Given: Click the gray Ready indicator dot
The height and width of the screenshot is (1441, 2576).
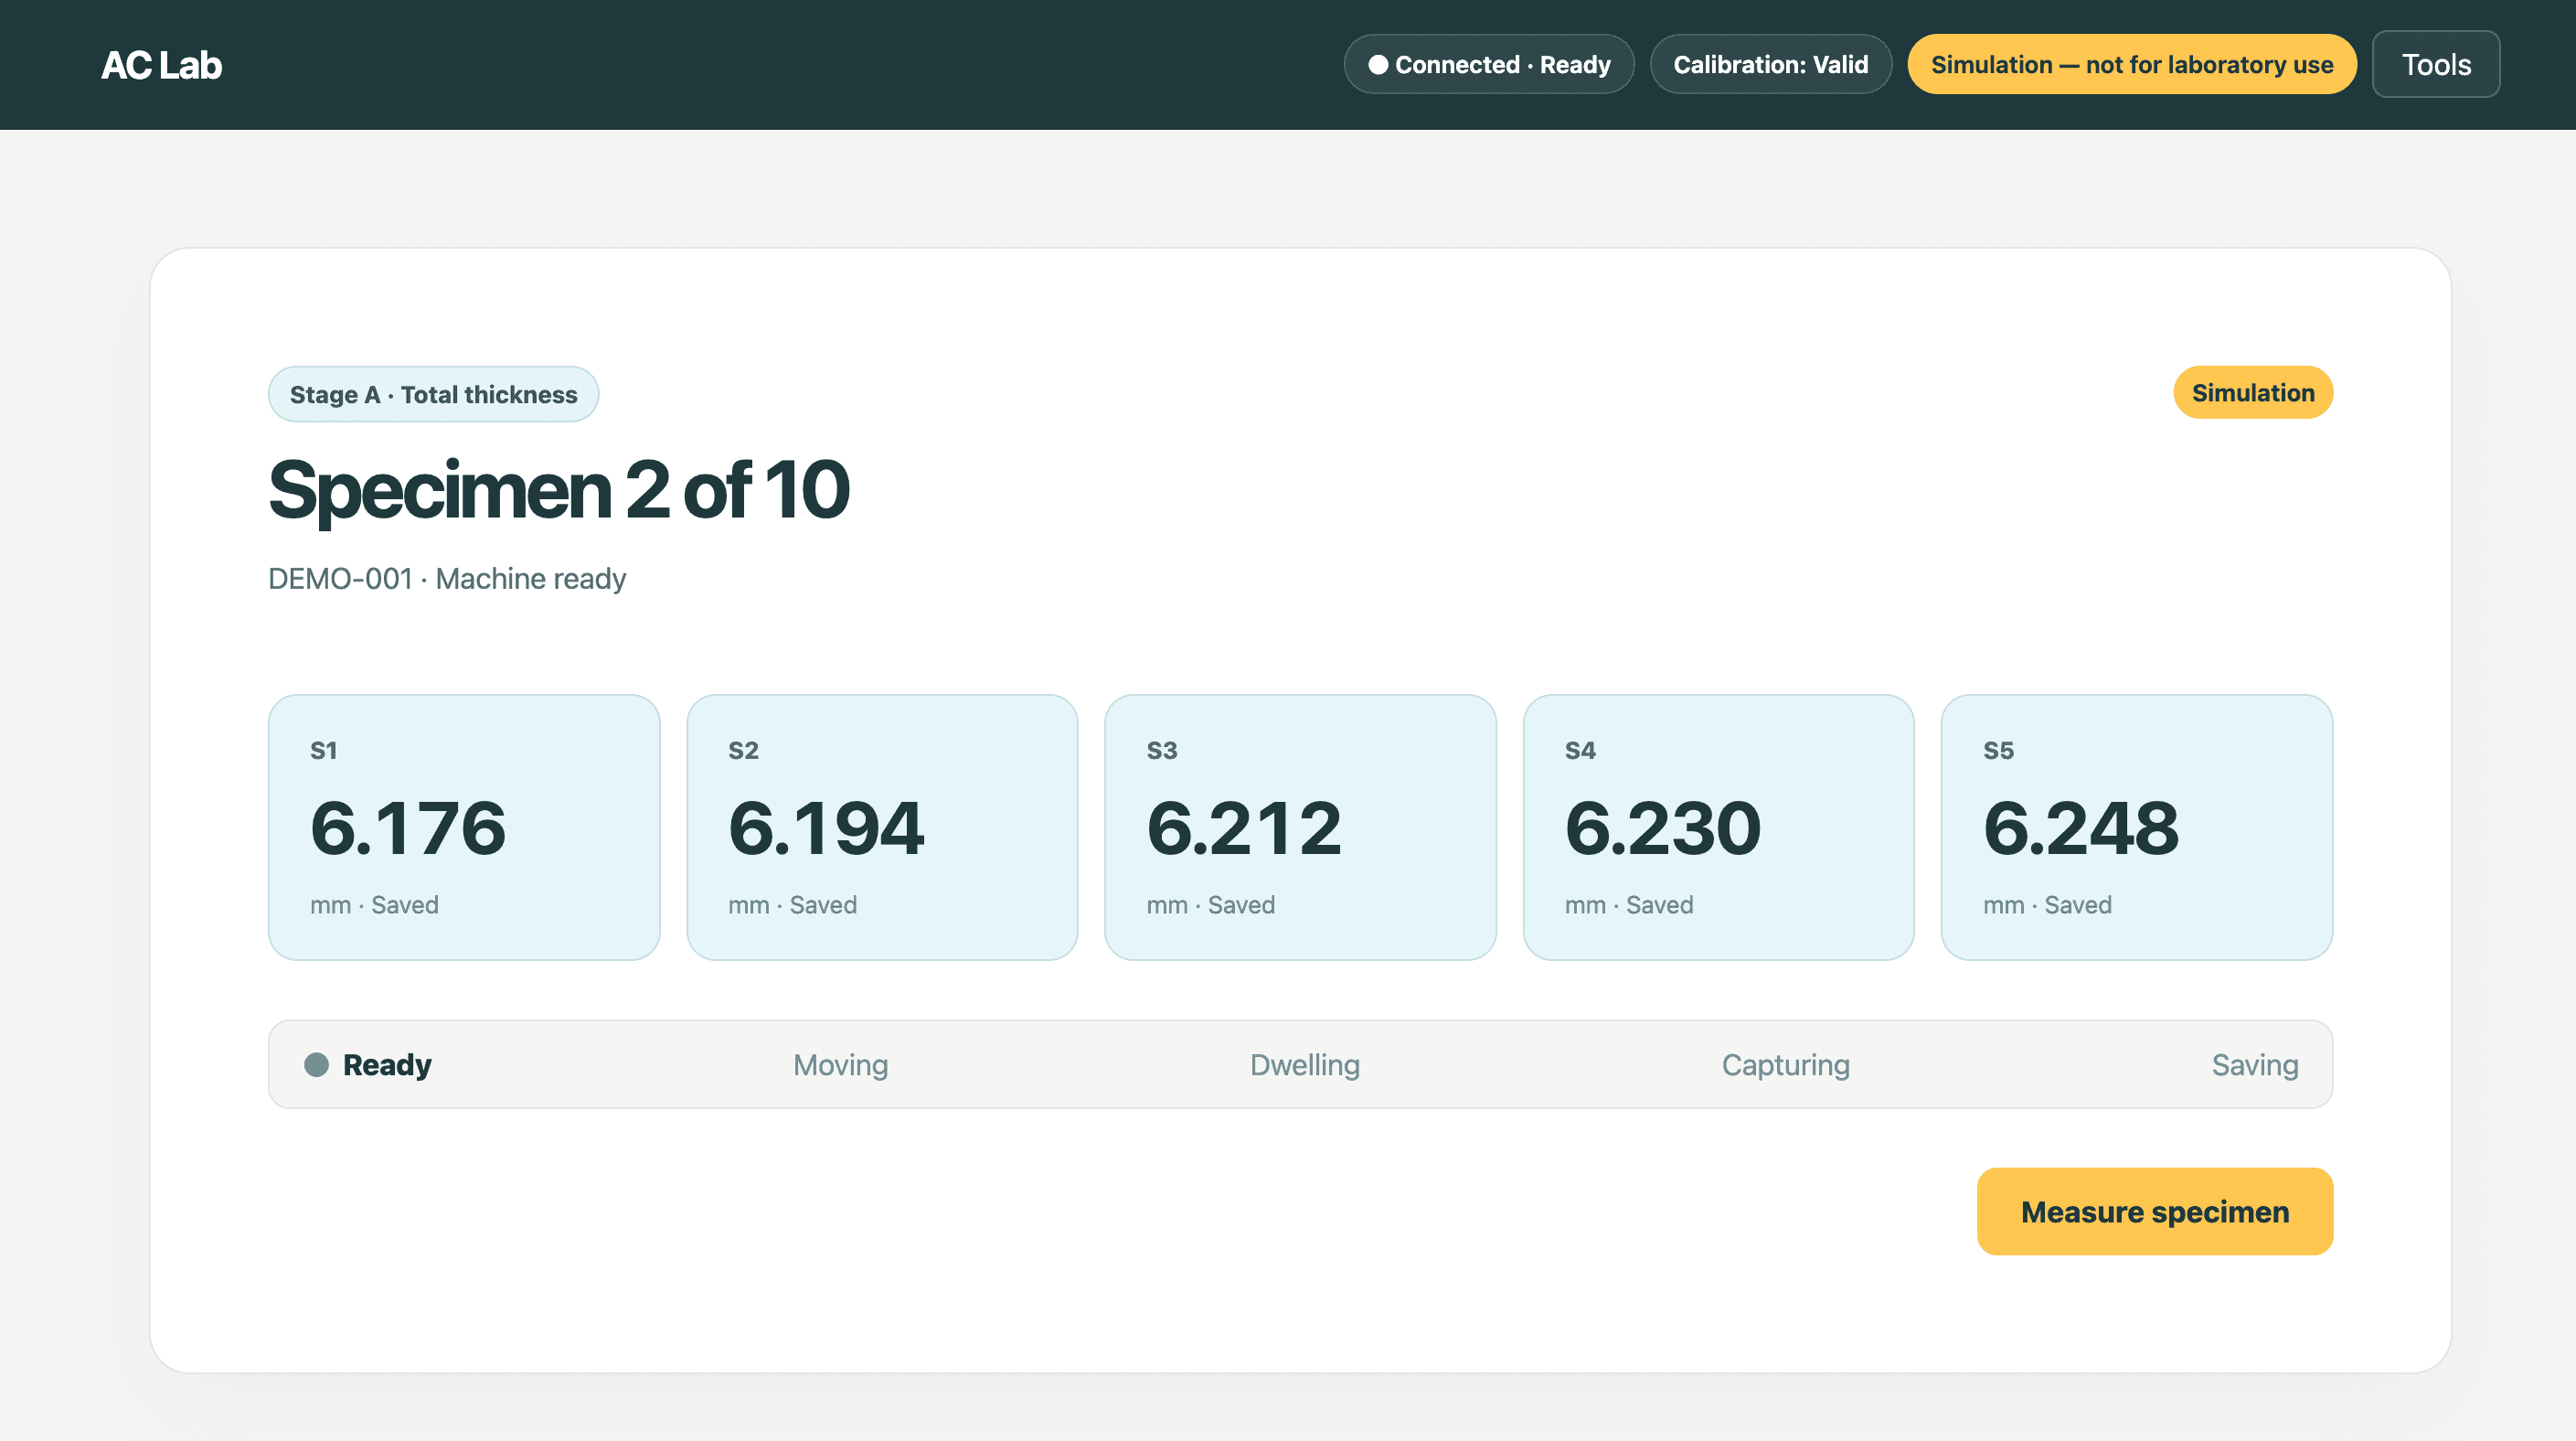Looking at the screenshot, I should click(x=316, y=1065).
